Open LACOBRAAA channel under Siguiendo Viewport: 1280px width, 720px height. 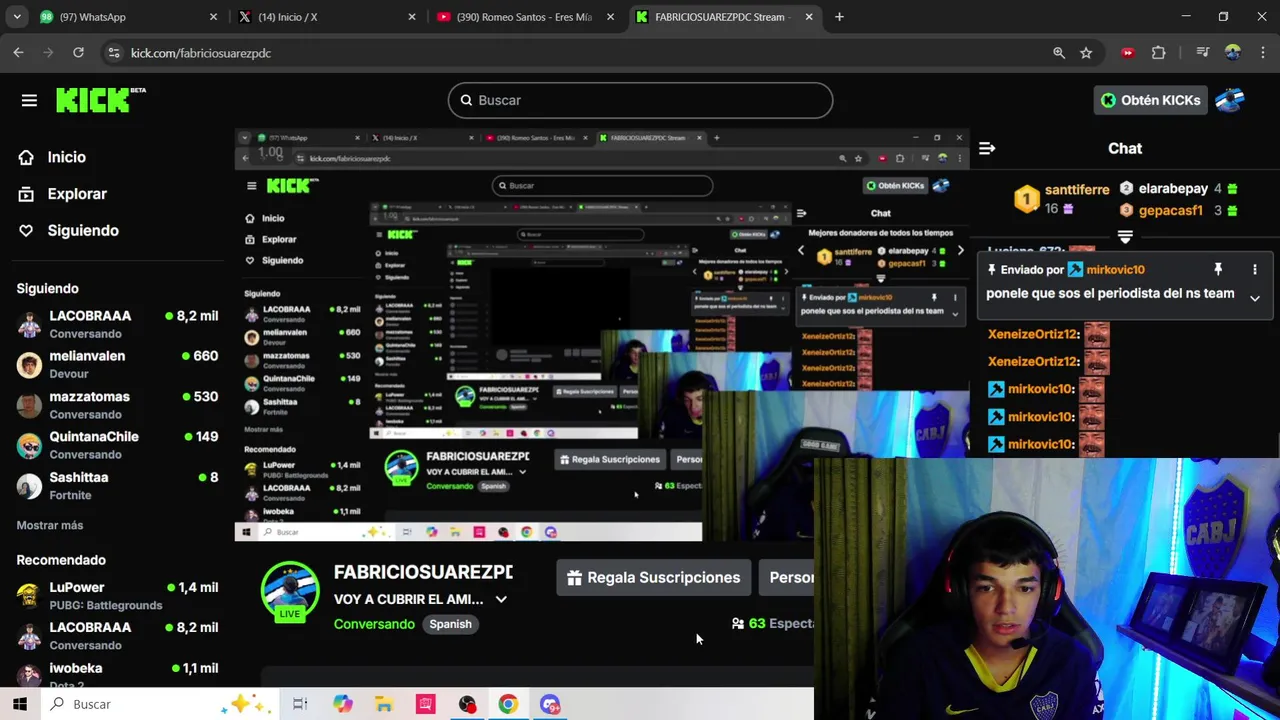pyautogui.click(x=117, y=324)
